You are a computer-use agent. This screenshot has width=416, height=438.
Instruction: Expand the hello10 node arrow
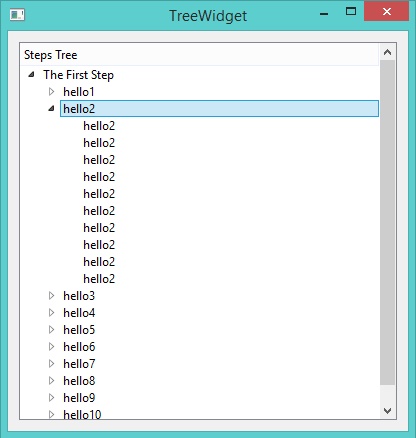pyautogui.click(x=51, y=414)
